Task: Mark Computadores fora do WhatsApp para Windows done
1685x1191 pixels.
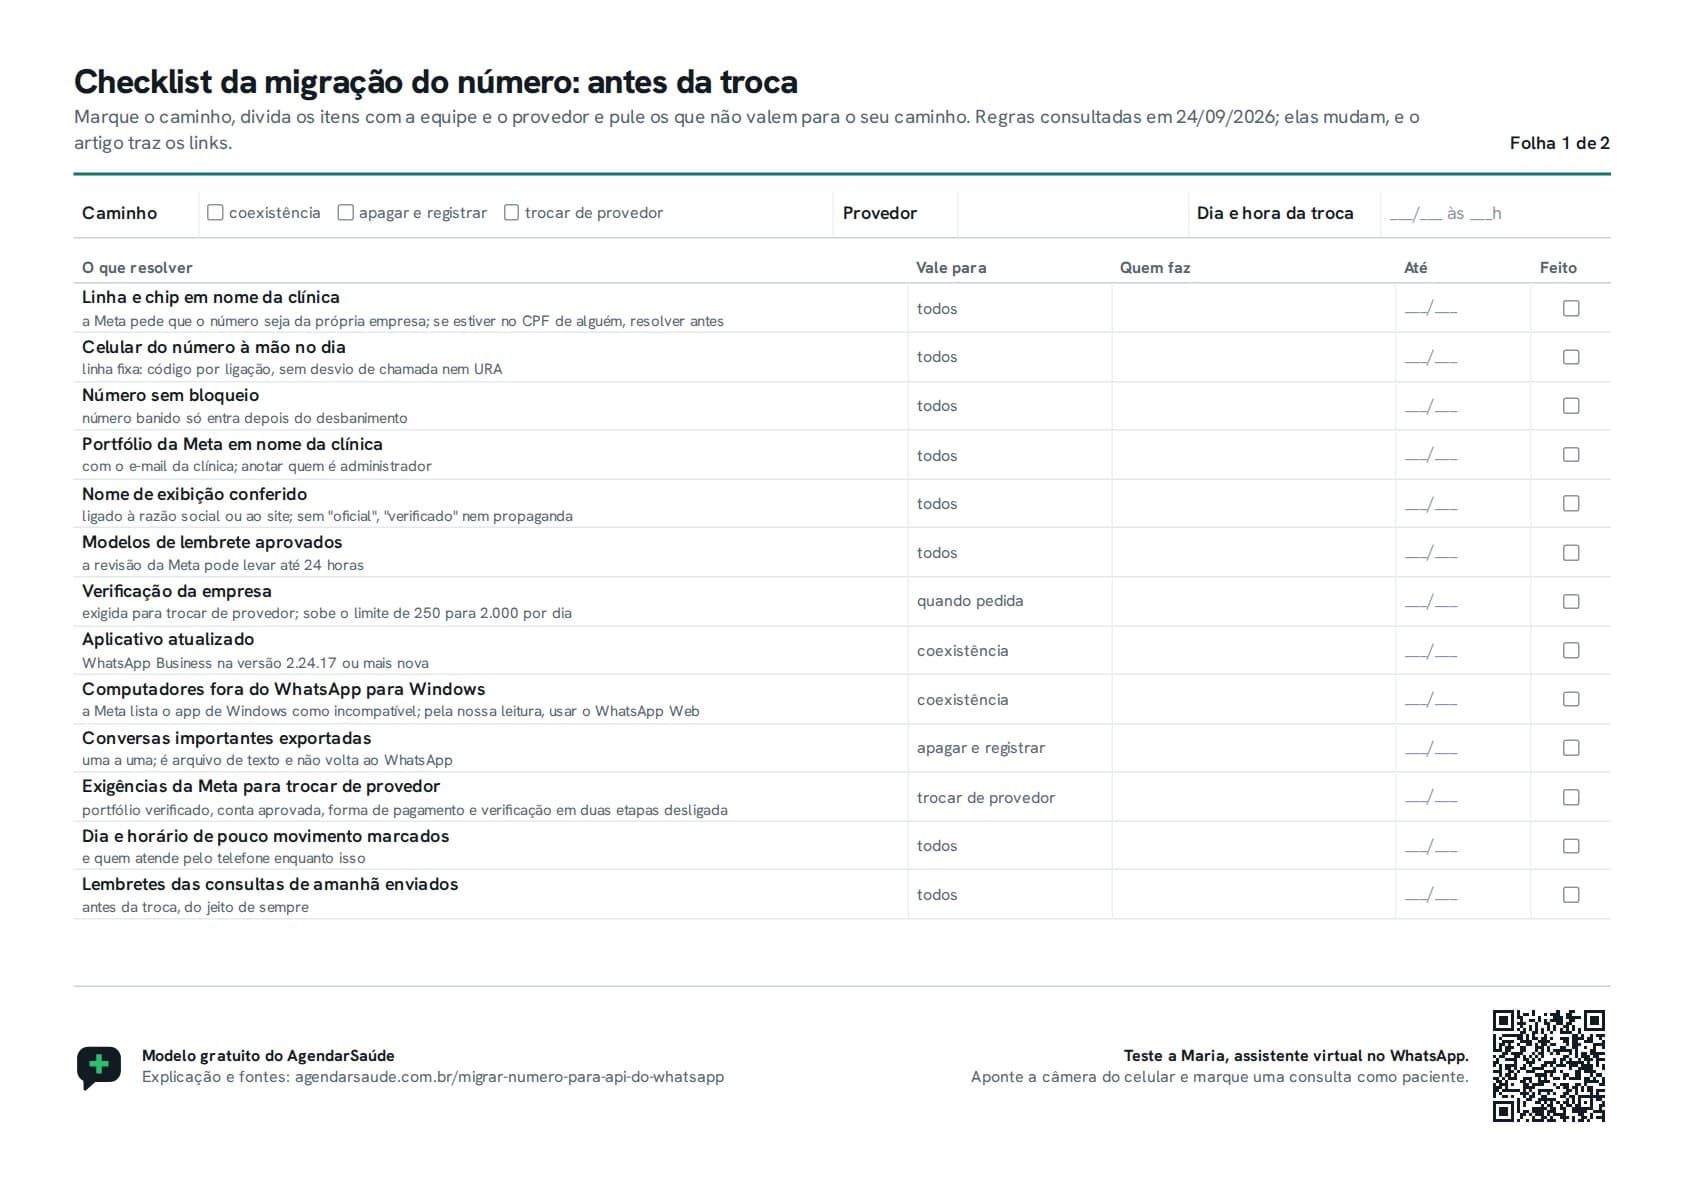Action: [1571, 699]
